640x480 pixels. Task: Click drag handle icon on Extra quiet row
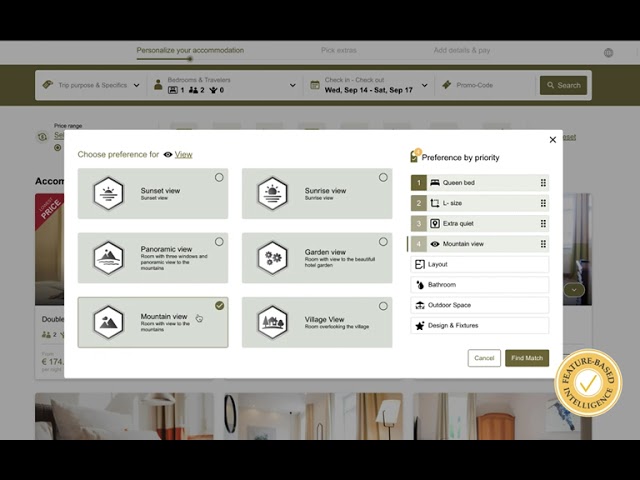543,224
